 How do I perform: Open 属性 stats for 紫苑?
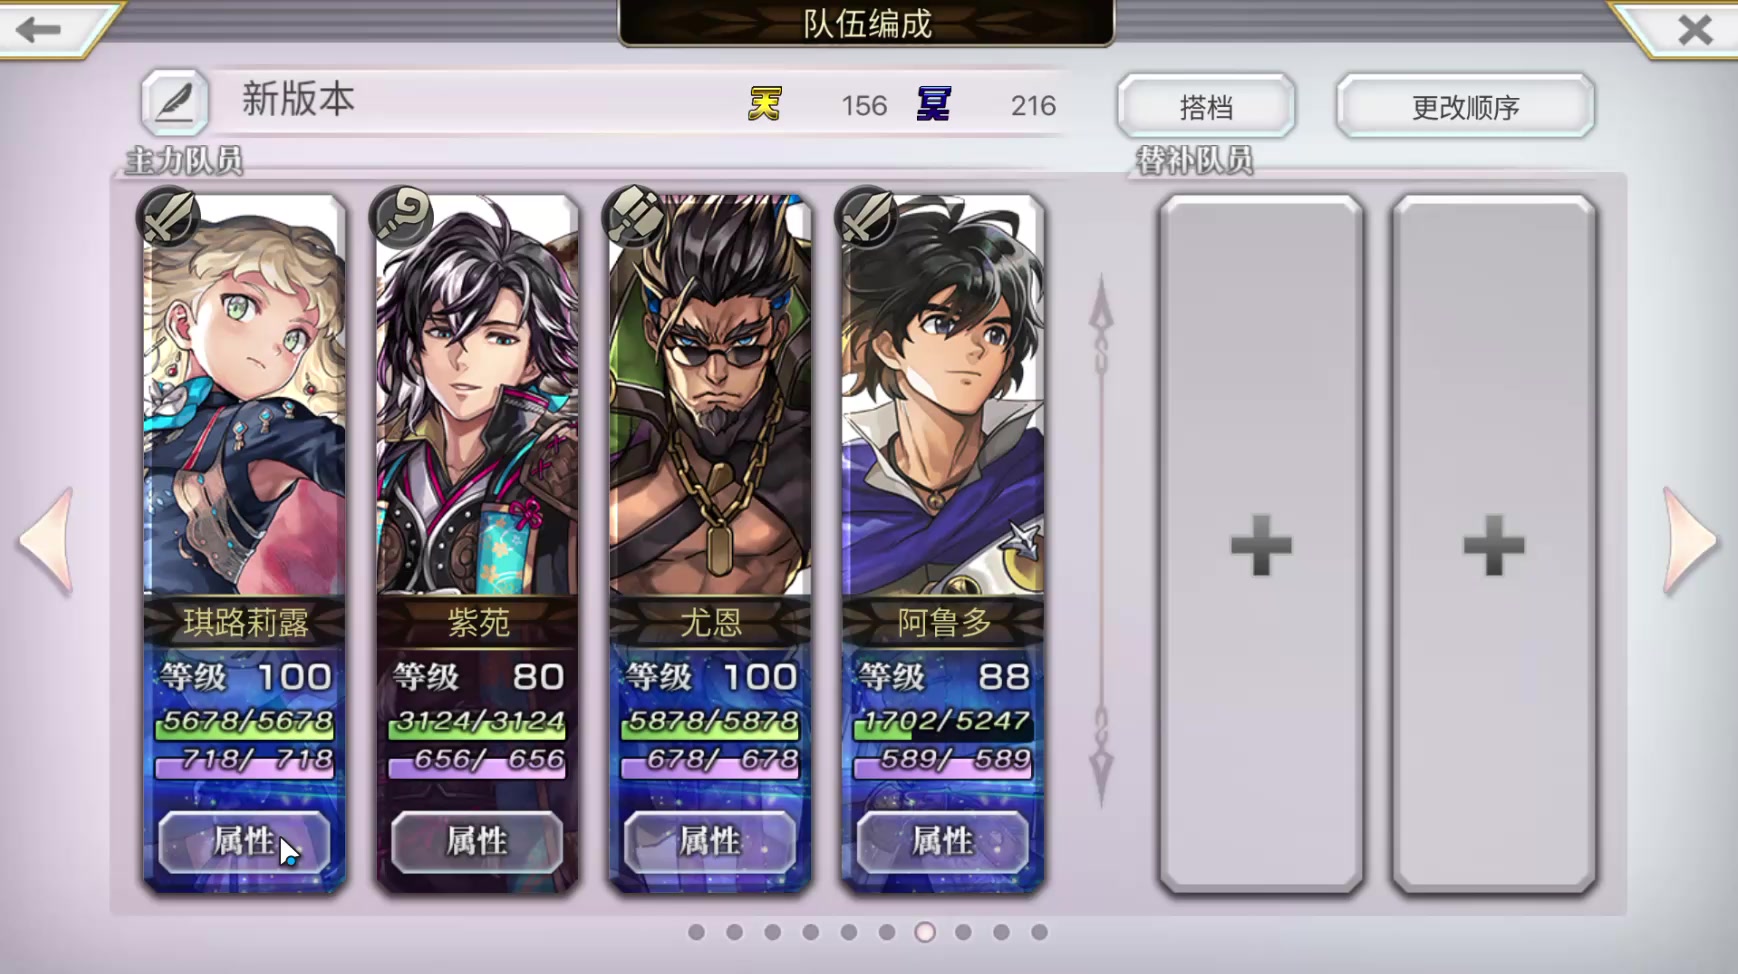[477, 841]
